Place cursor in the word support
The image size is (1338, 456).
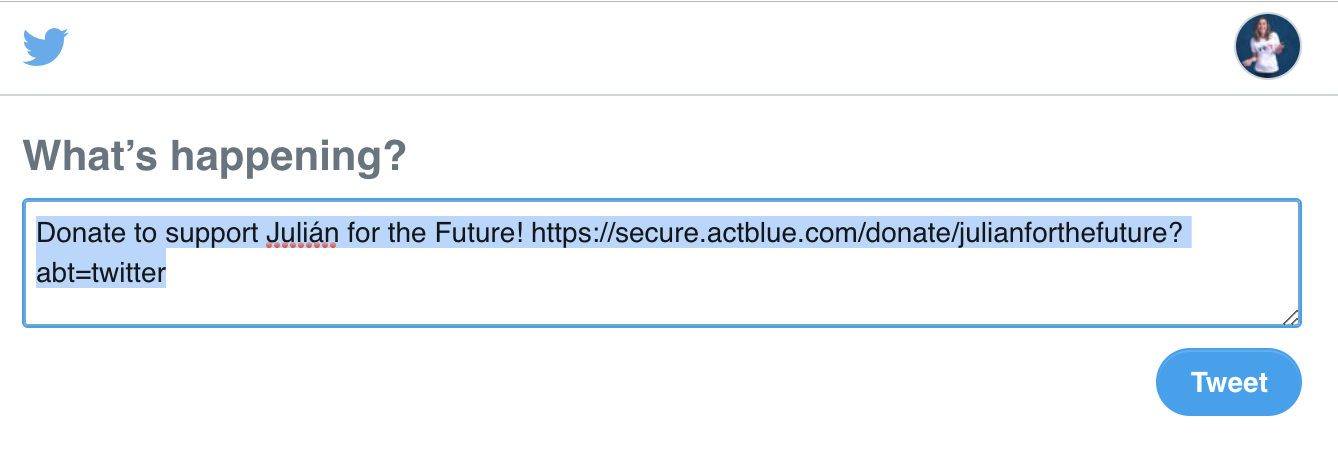point(212,233)
